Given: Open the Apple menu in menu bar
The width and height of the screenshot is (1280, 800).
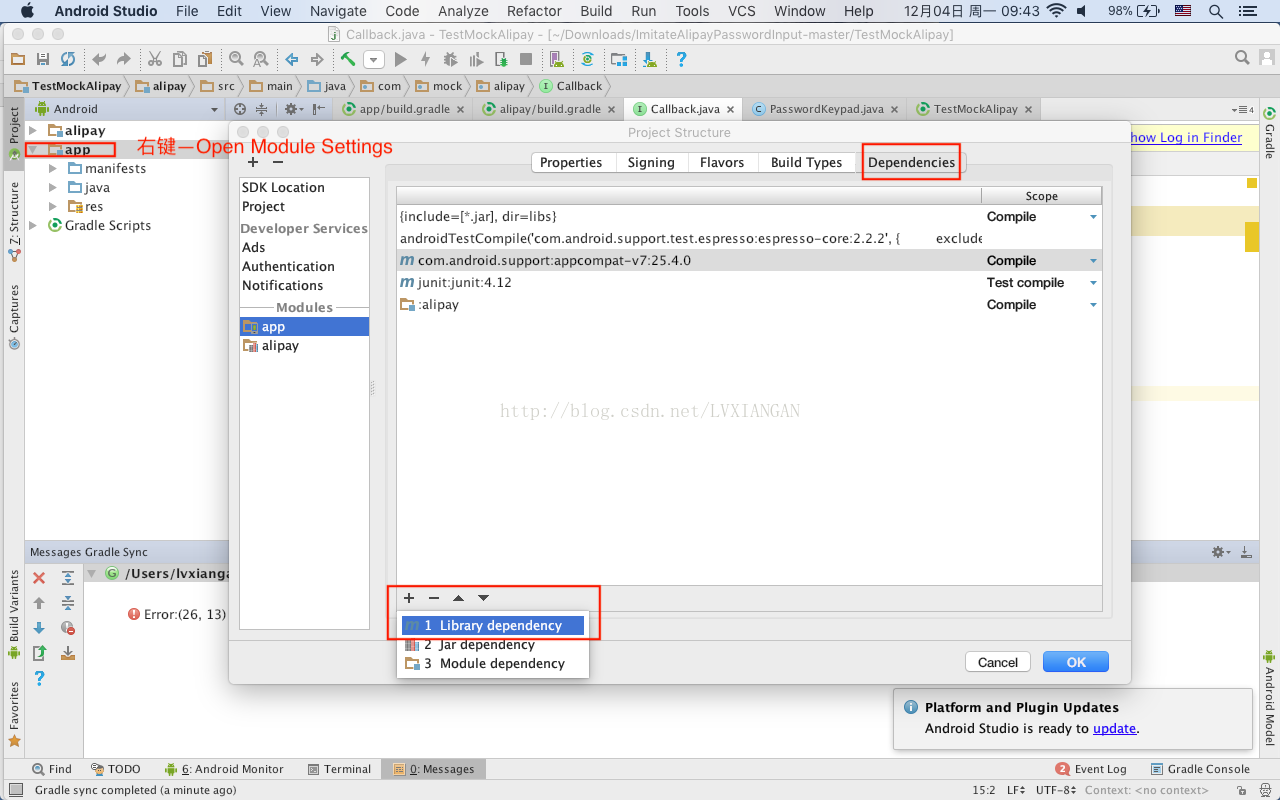Looking at the screenshot, I should tap(26, 11).
